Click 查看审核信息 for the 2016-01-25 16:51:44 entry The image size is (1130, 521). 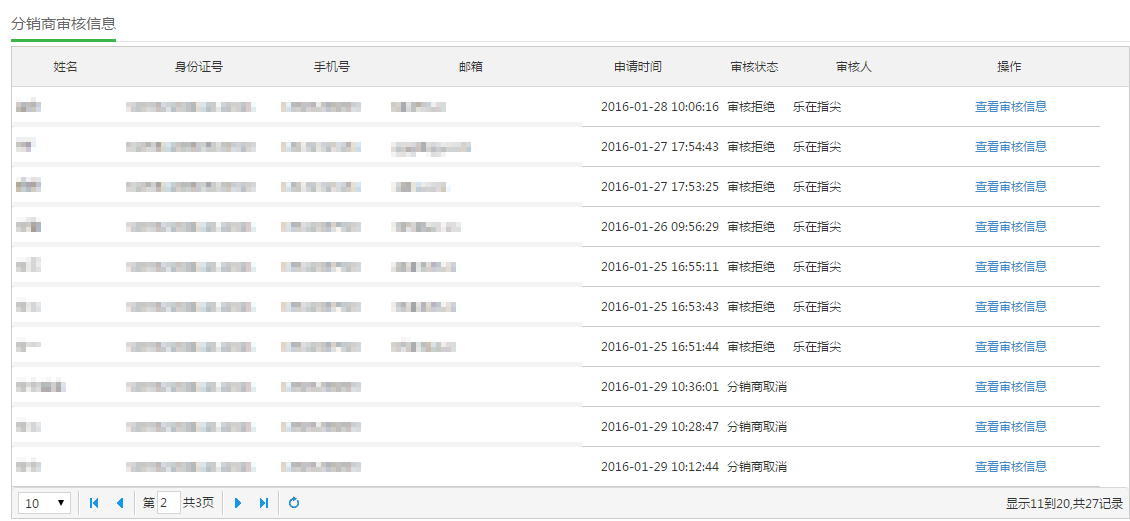coord(1010,347)
